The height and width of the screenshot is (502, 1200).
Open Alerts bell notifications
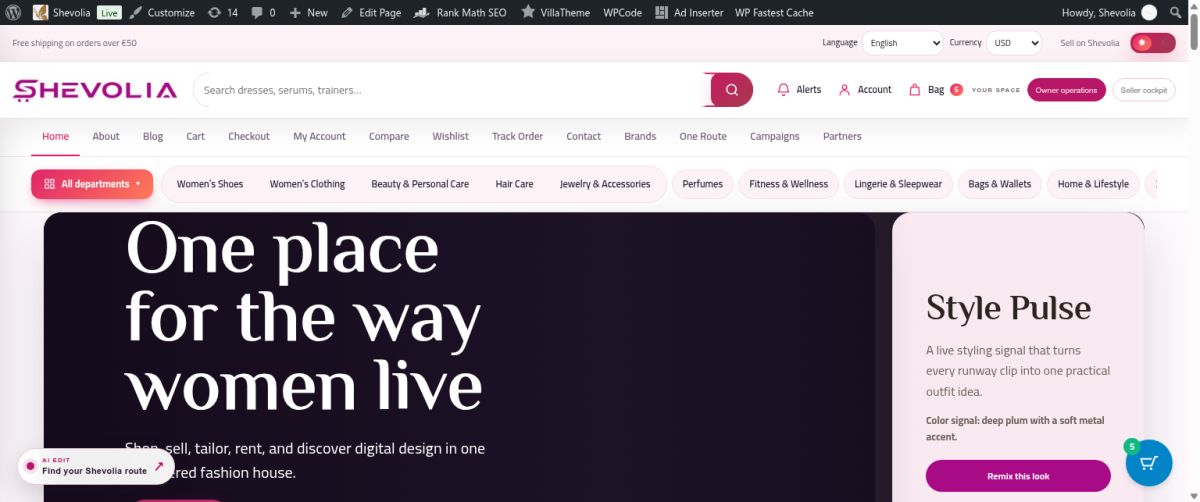click(799, 90)
